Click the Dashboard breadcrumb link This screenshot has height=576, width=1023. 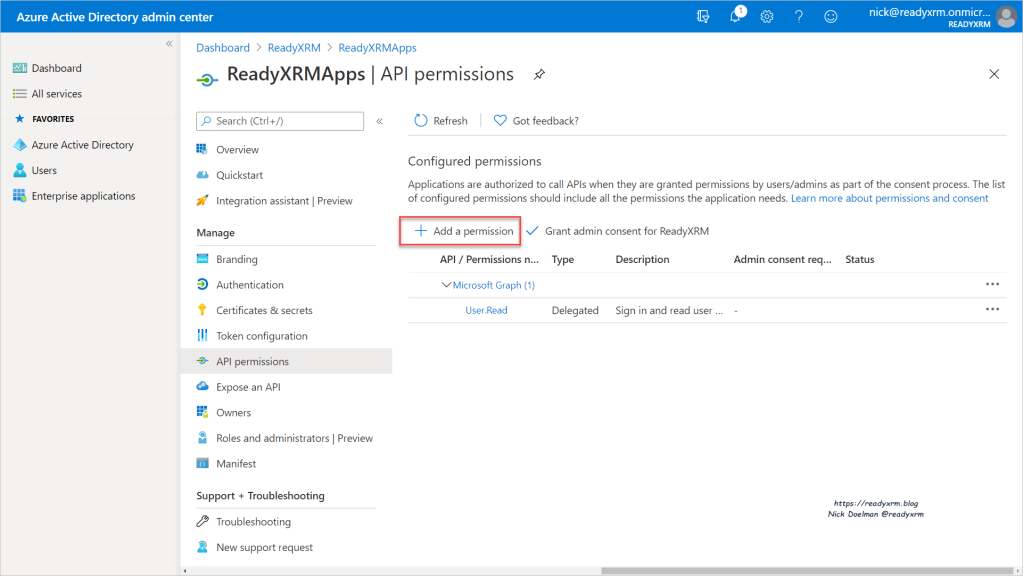click(x=223, y=48)
